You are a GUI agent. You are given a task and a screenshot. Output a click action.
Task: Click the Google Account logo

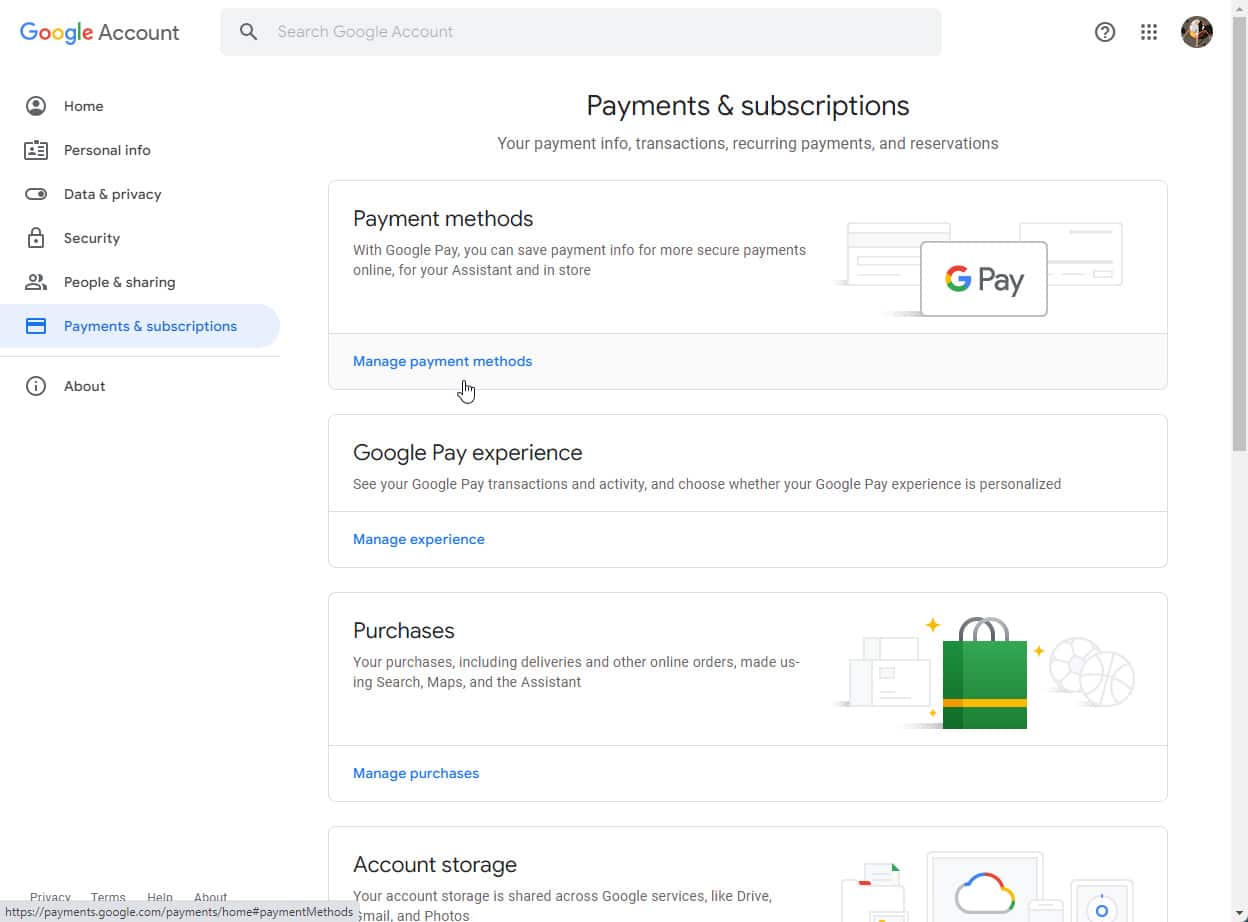(x=100, y=32)
